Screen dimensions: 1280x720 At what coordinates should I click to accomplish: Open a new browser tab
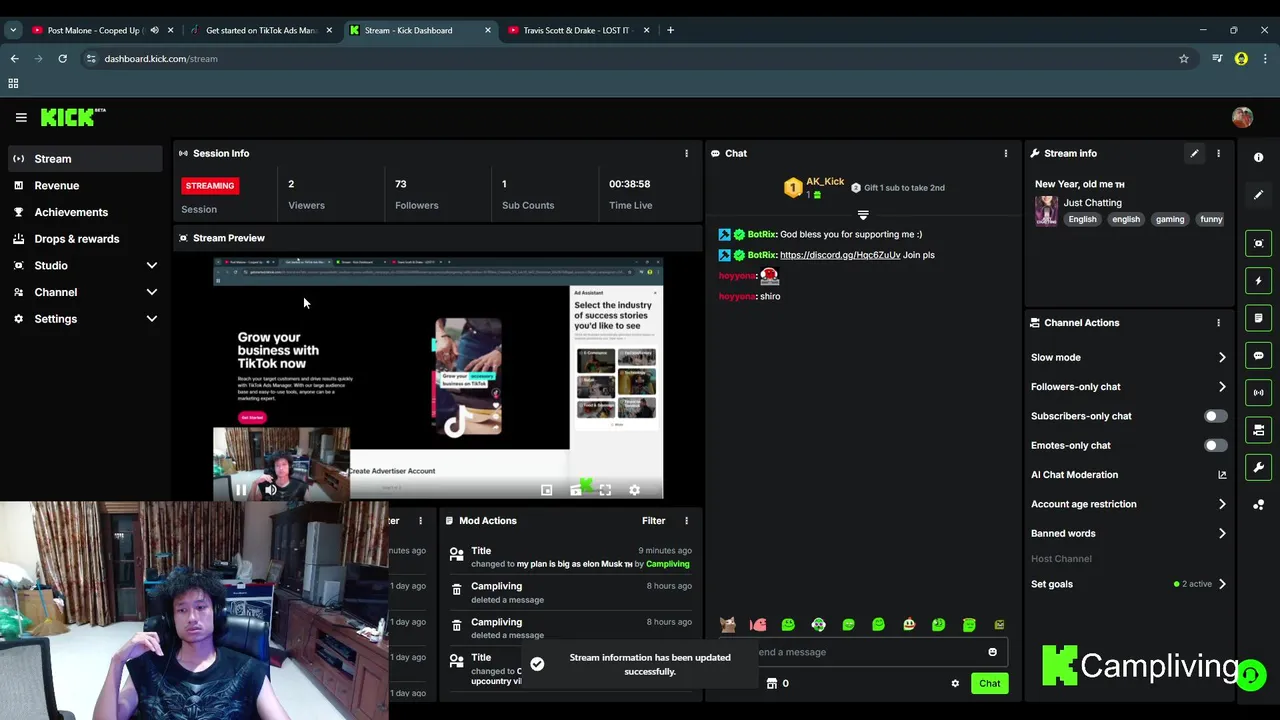670,30
